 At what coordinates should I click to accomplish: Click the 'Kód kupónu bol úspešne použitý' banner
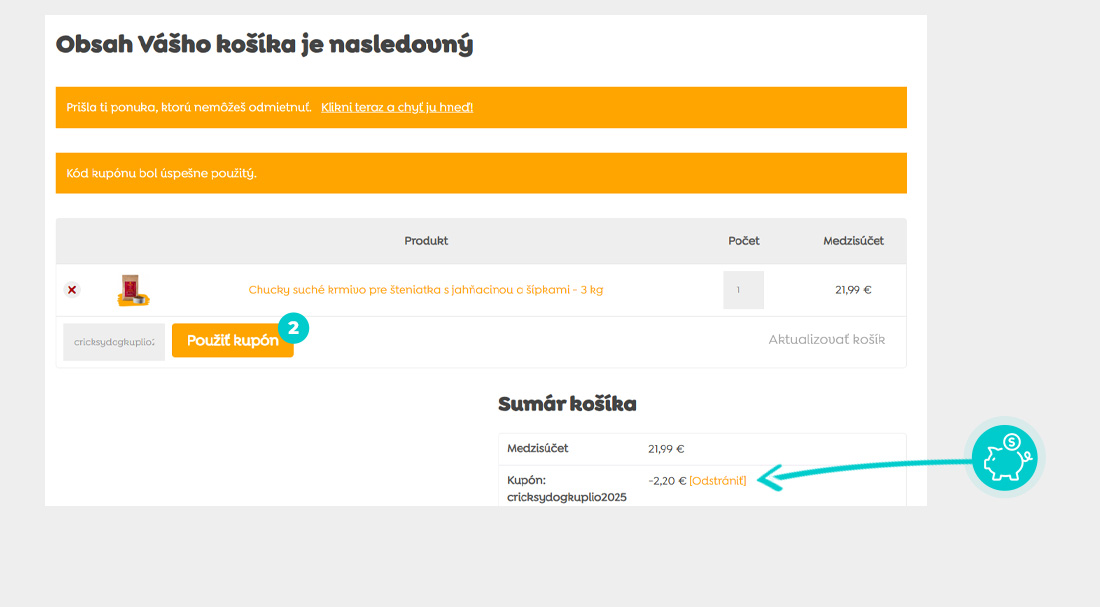point(481,173)
